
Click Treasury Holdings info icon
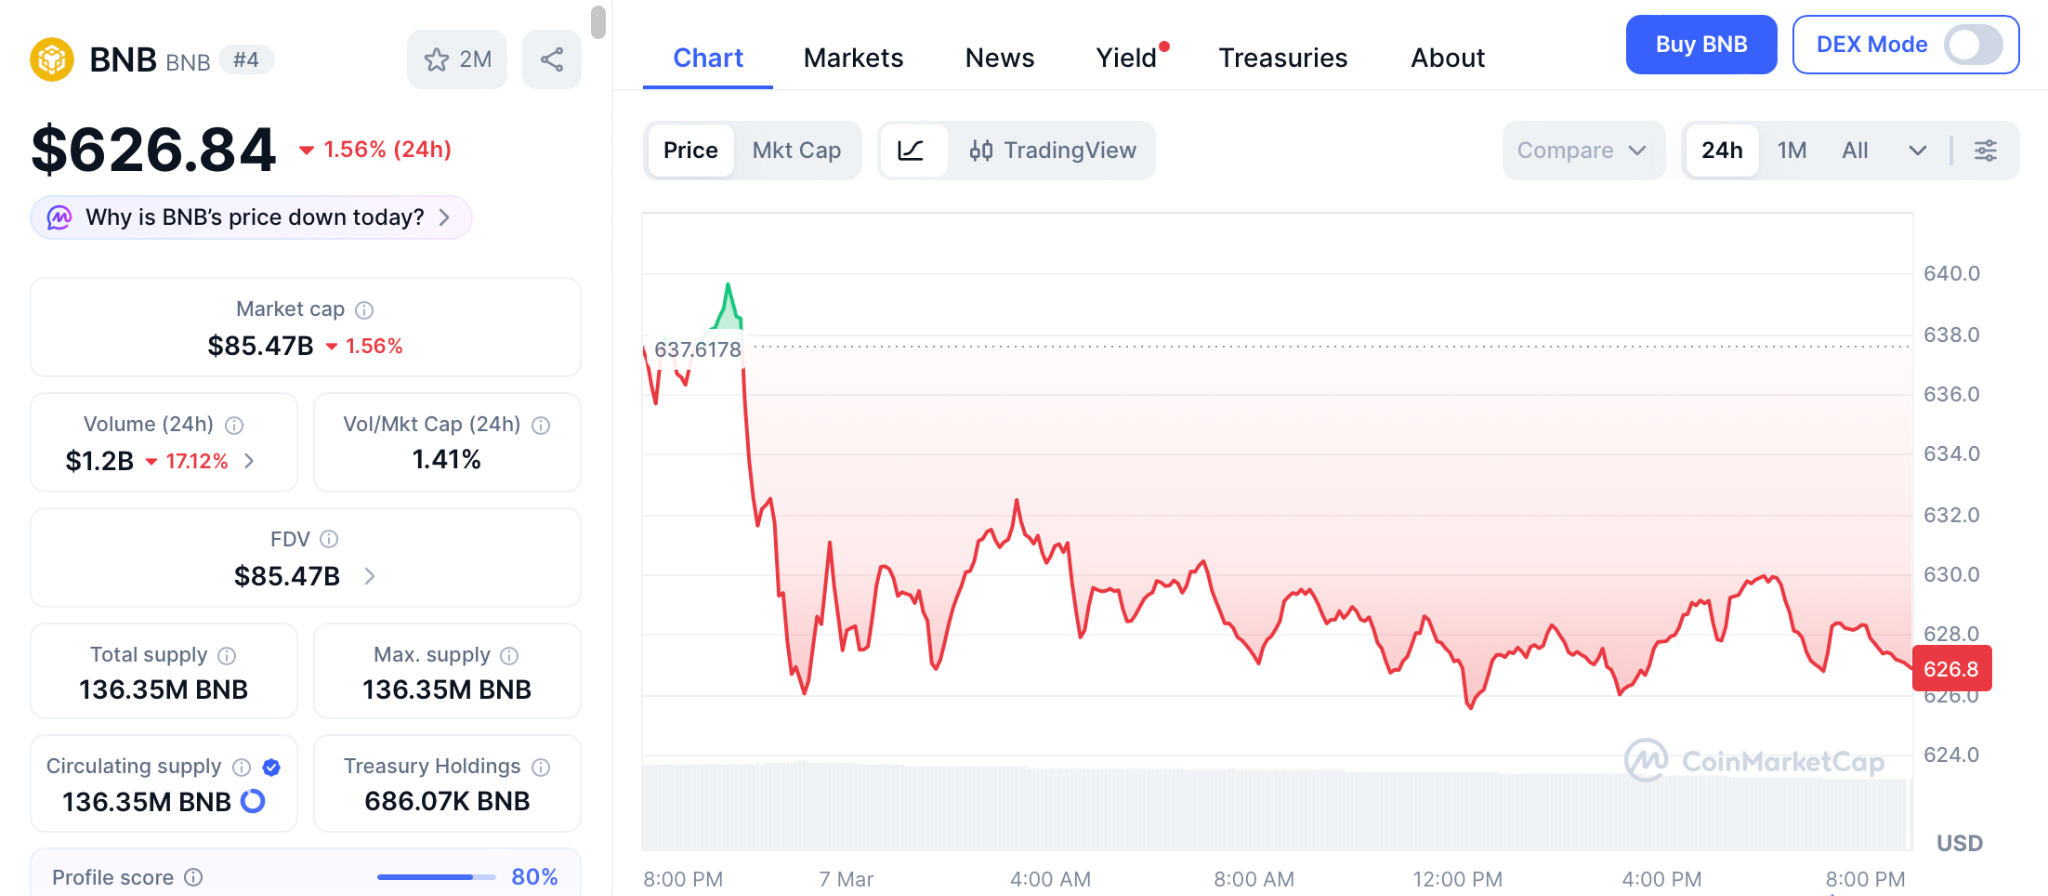click(x=541, y=767)
